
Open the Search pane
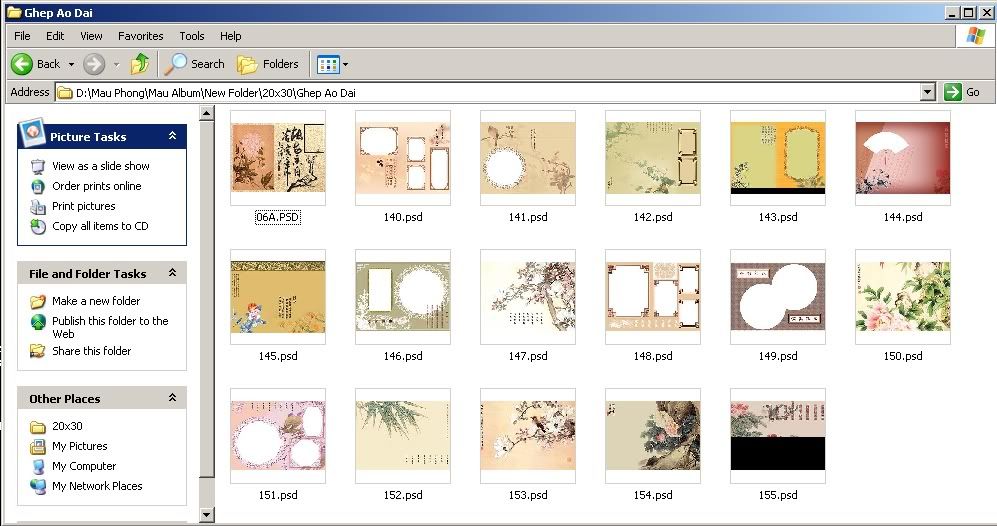[x=195, y=64]
